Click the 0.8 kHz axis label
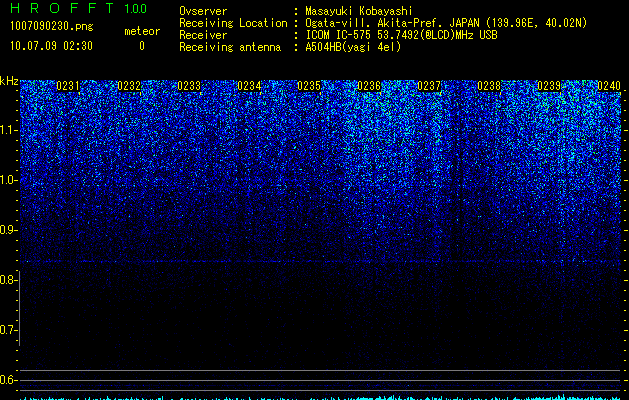Screen dimensions: 629x400 point(9,280)
